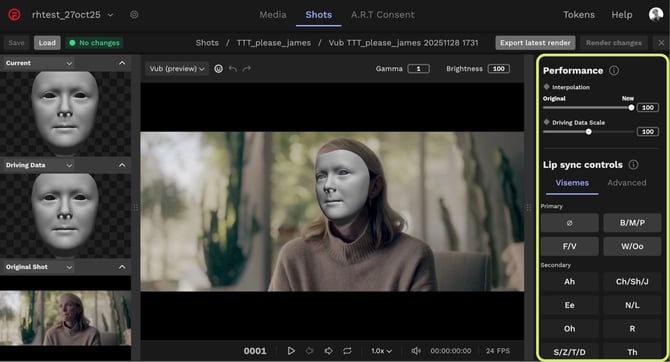This screenshot has width=670, height=362.
Task: Show Performance info icon
Action: click(x=614, y=71)
